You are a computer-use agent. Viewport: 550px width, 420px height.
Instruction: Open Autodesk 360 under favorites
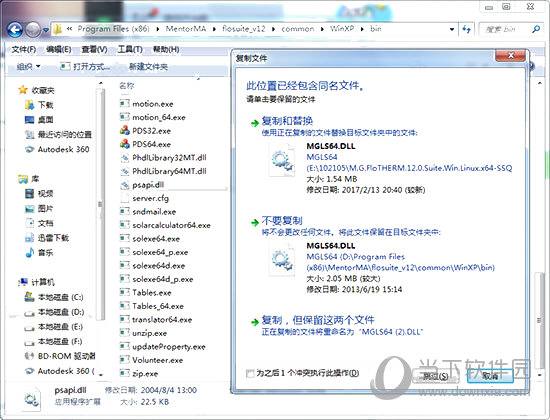pyautogui.click(x=57, y=149)
